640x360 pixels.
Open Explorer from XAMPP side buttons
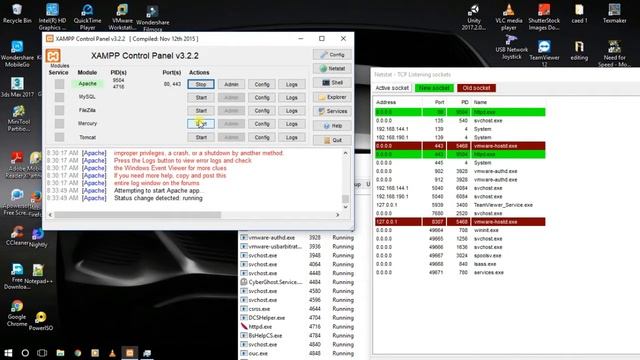[x=332, y=97]
